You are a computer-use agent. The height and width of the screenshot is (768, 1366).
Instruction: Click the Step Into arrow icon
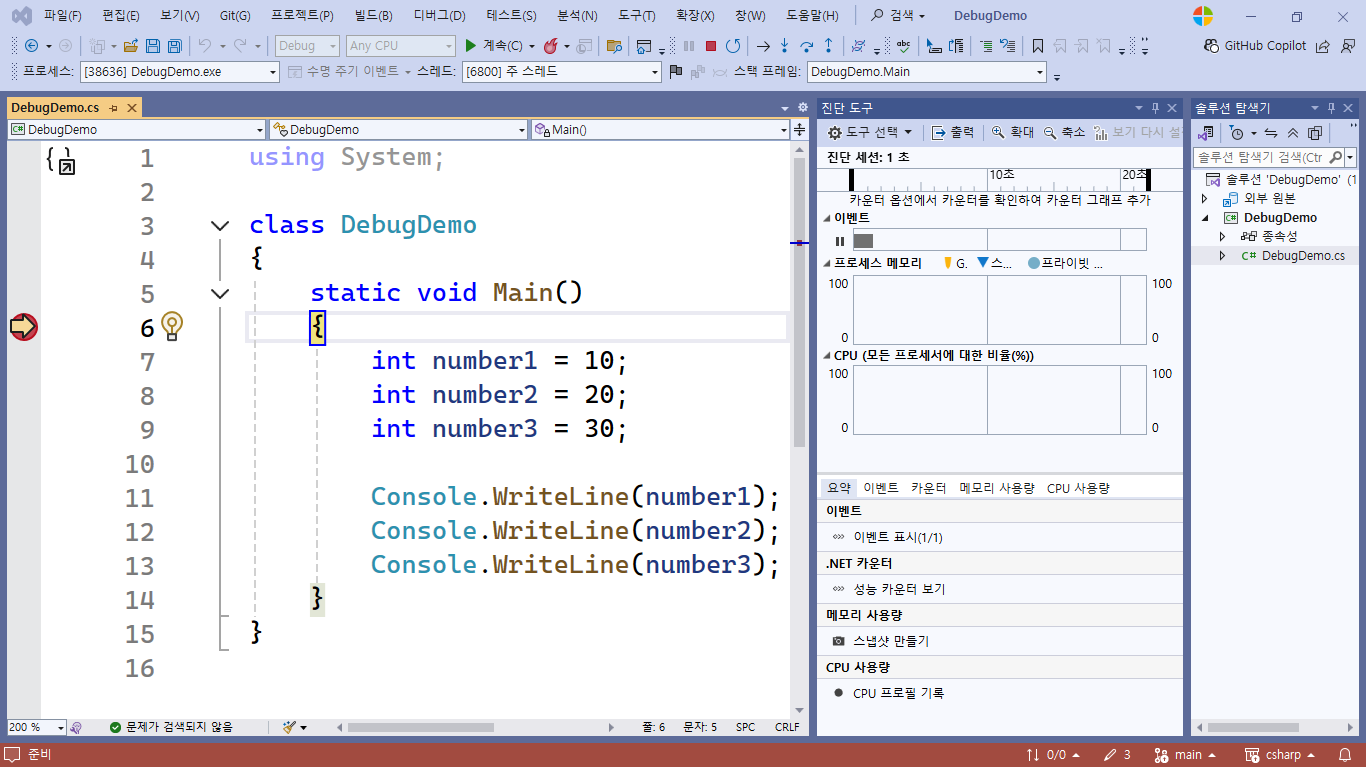pyautogui.click(x=784, y=46)
